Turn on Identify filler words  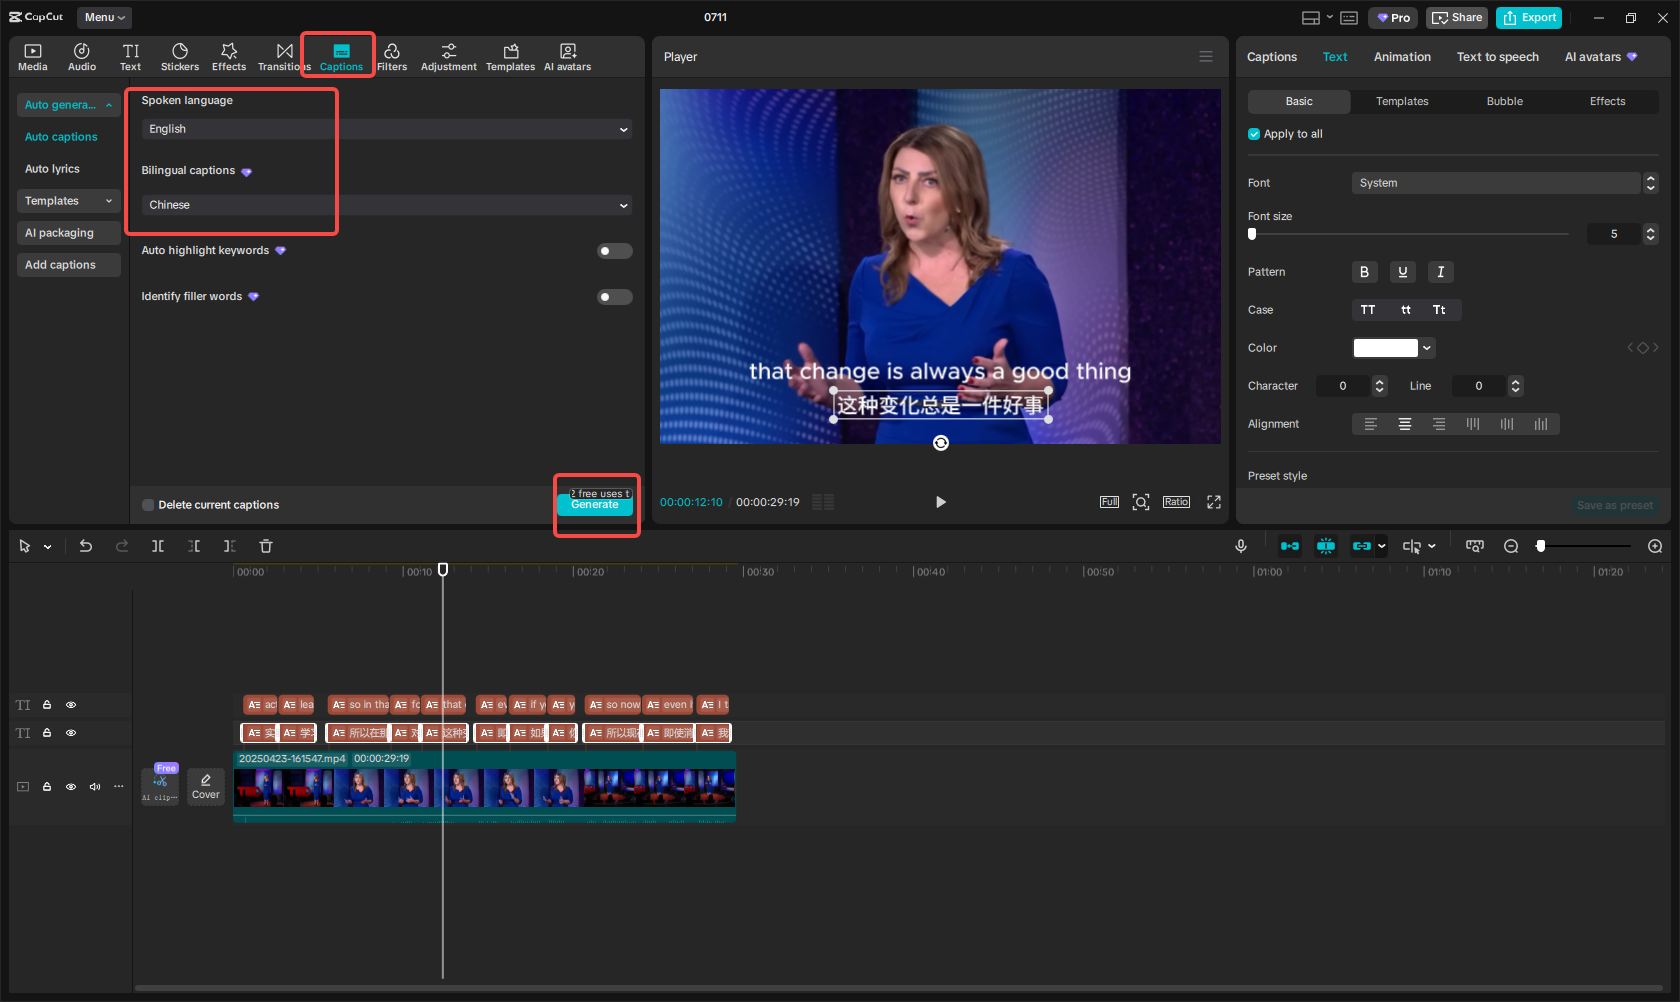click(614, 297)
